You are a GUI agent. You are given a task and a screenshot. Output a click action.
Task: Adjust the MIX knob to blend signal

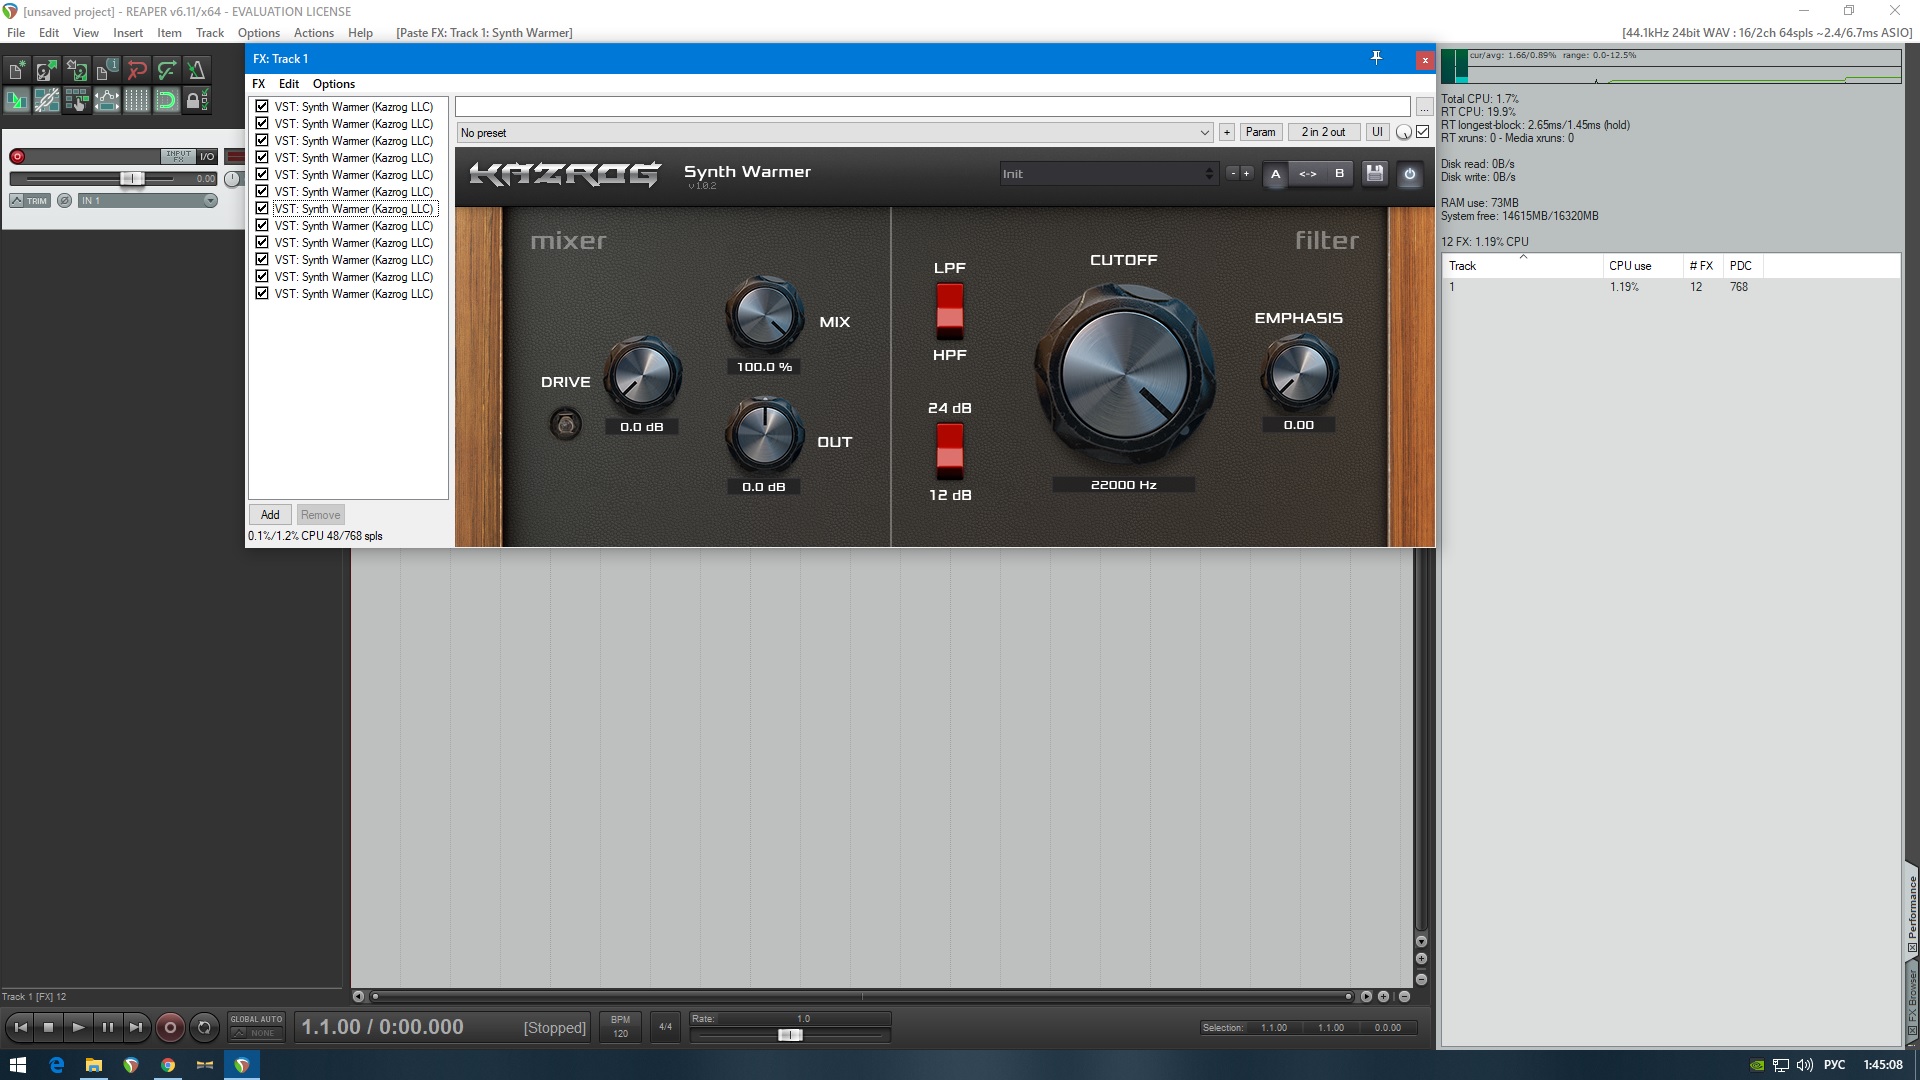click(764, 315)
